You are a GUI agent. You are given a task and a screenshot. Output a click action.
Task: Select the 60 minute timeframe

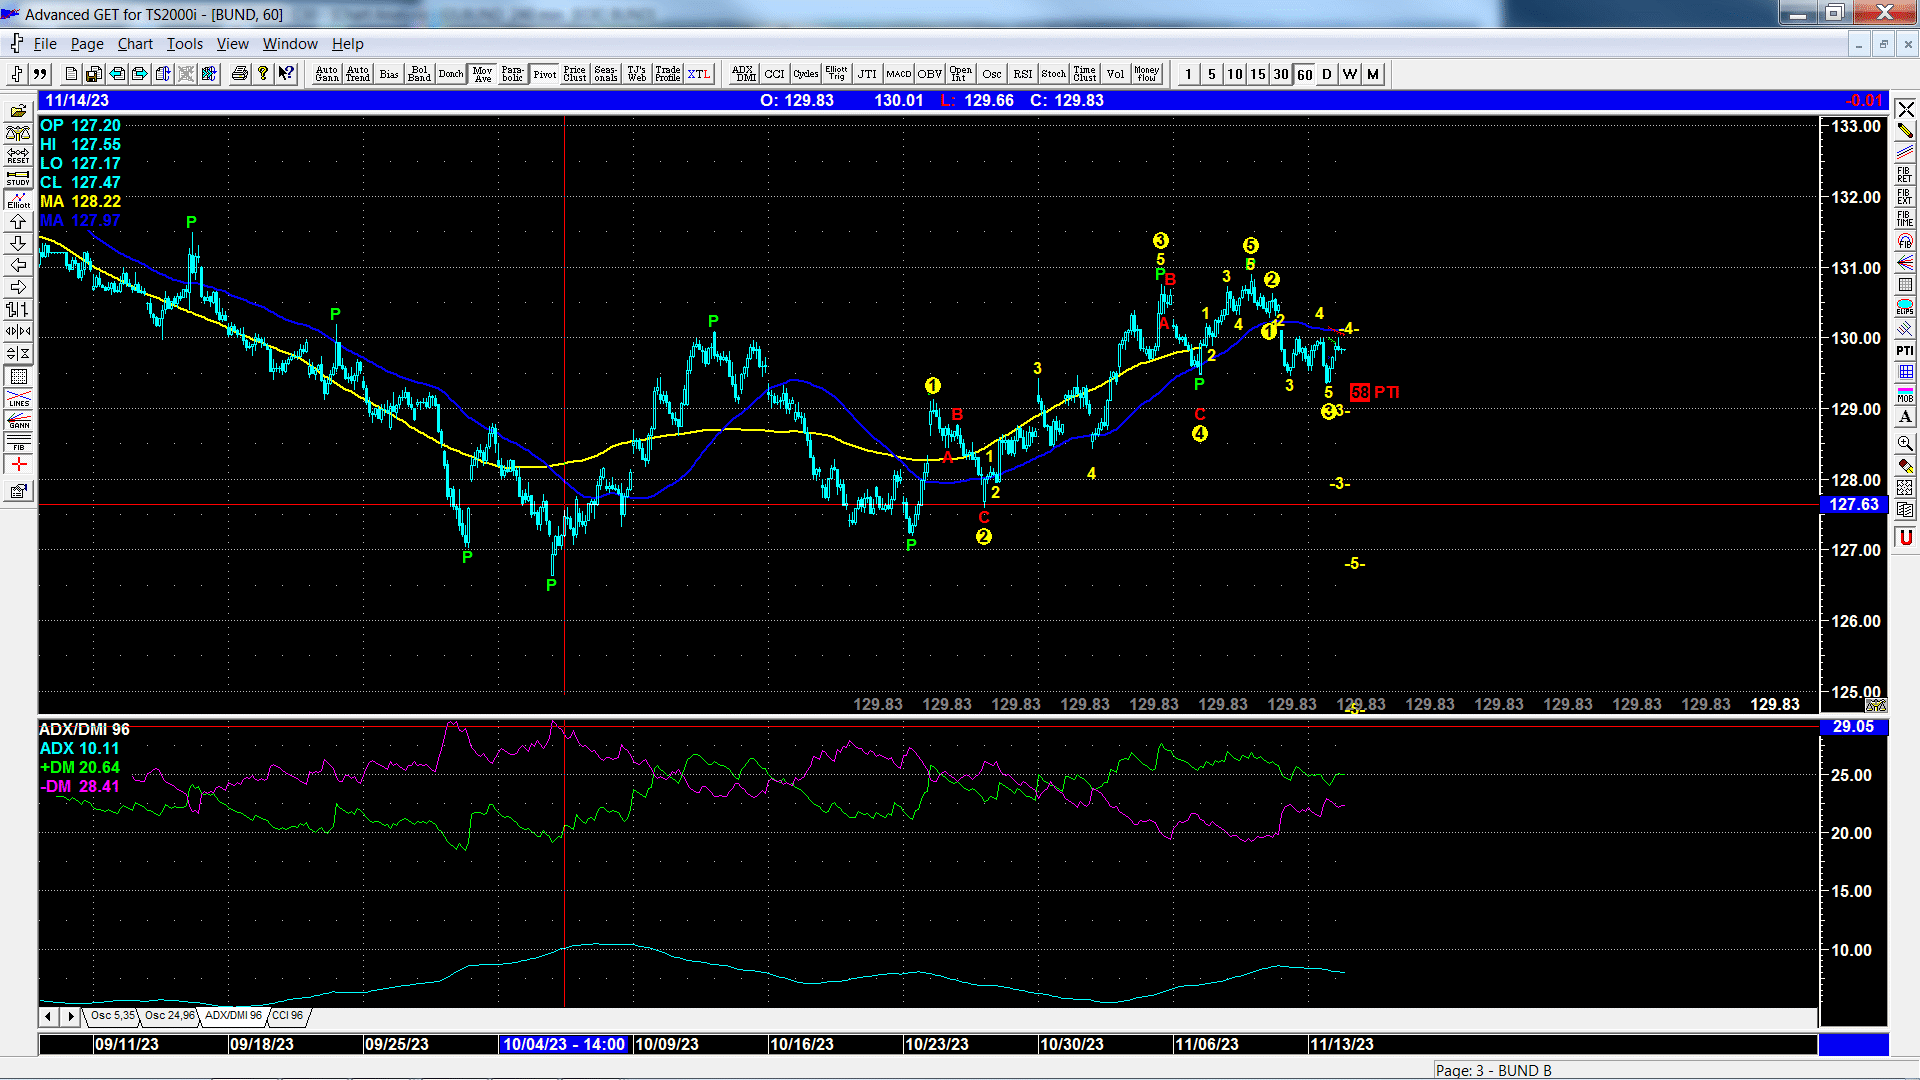tap(1305, 74)
